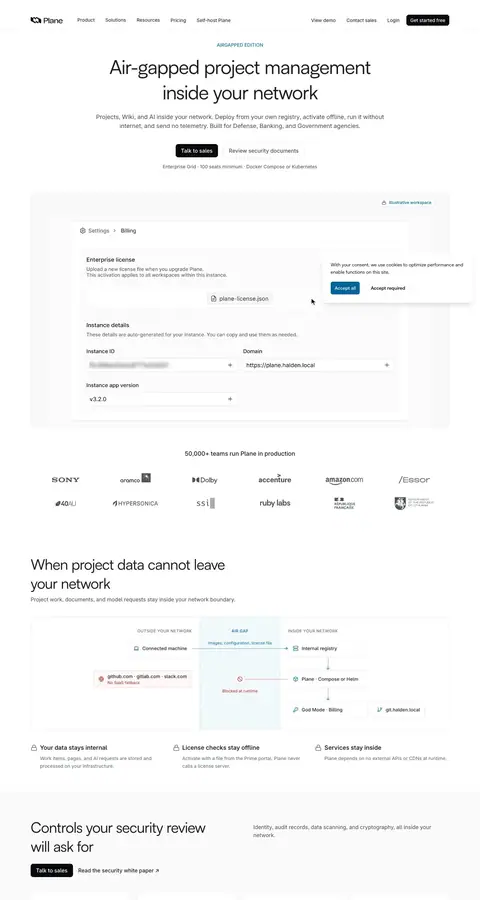Click the Domain field showing plane.halden.local
The image size is (480, 900).
(318, 365)
